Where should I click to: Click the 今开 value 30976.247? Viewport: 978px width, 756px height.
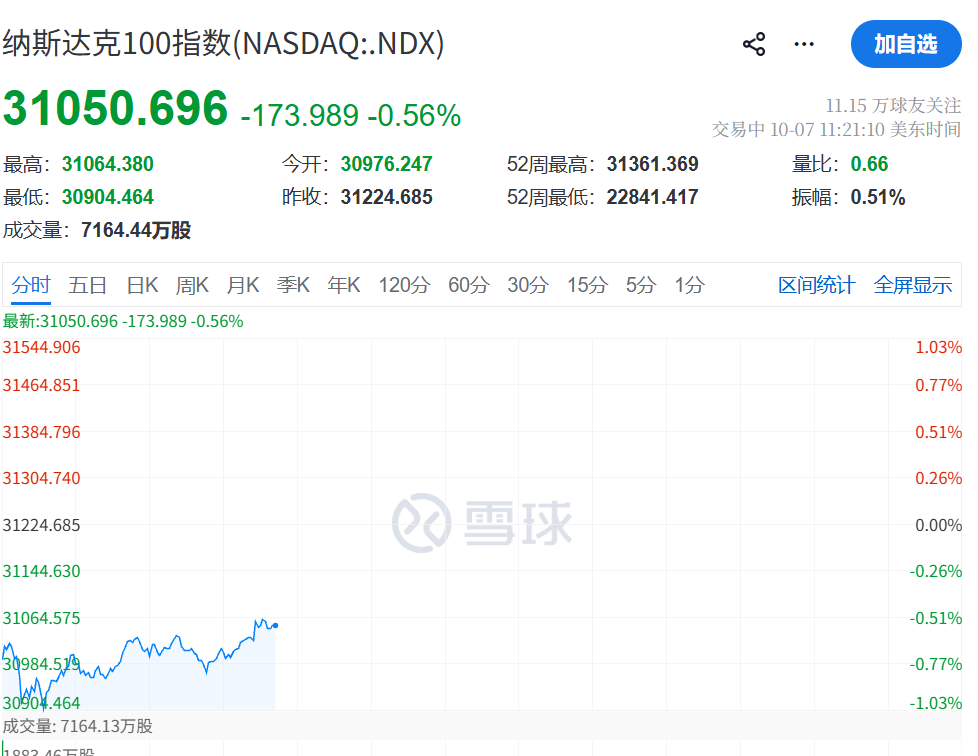click(x=386, y=164)
